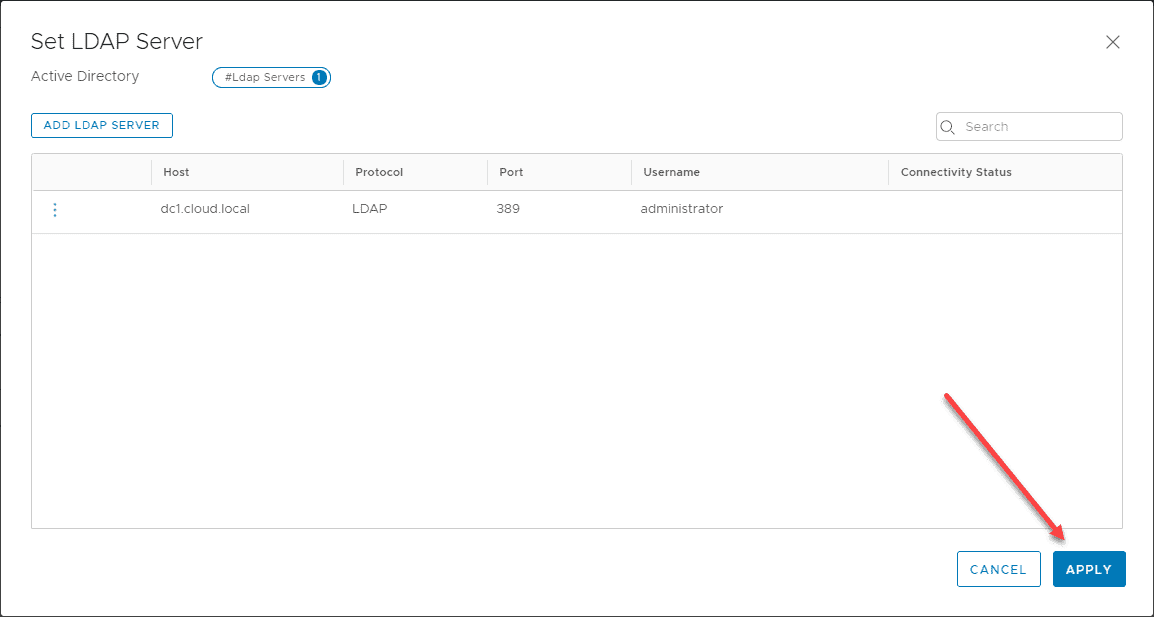This screenshot has height=617, width=1154.
Task: Click the magnifying glass search icon
Action: pyautogui.click(x=947, y=126)
